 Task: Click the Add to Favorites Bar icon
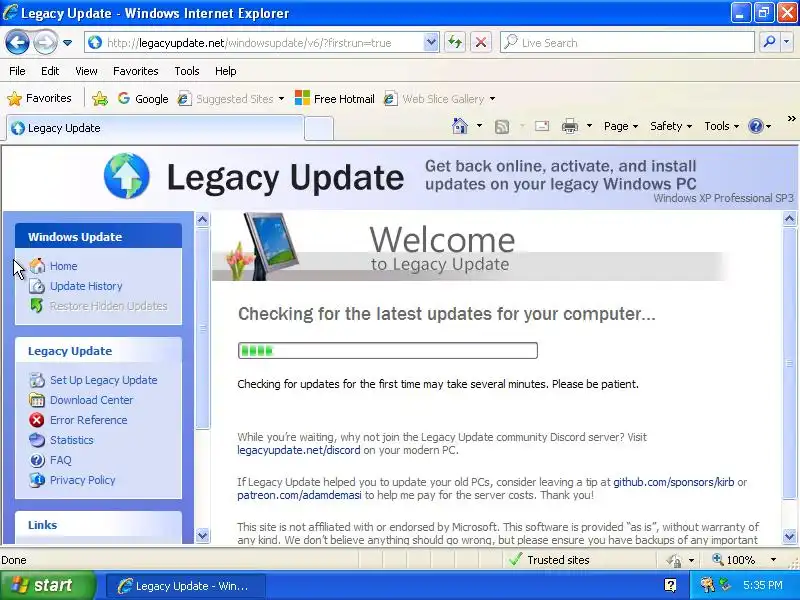coord(100,98)
